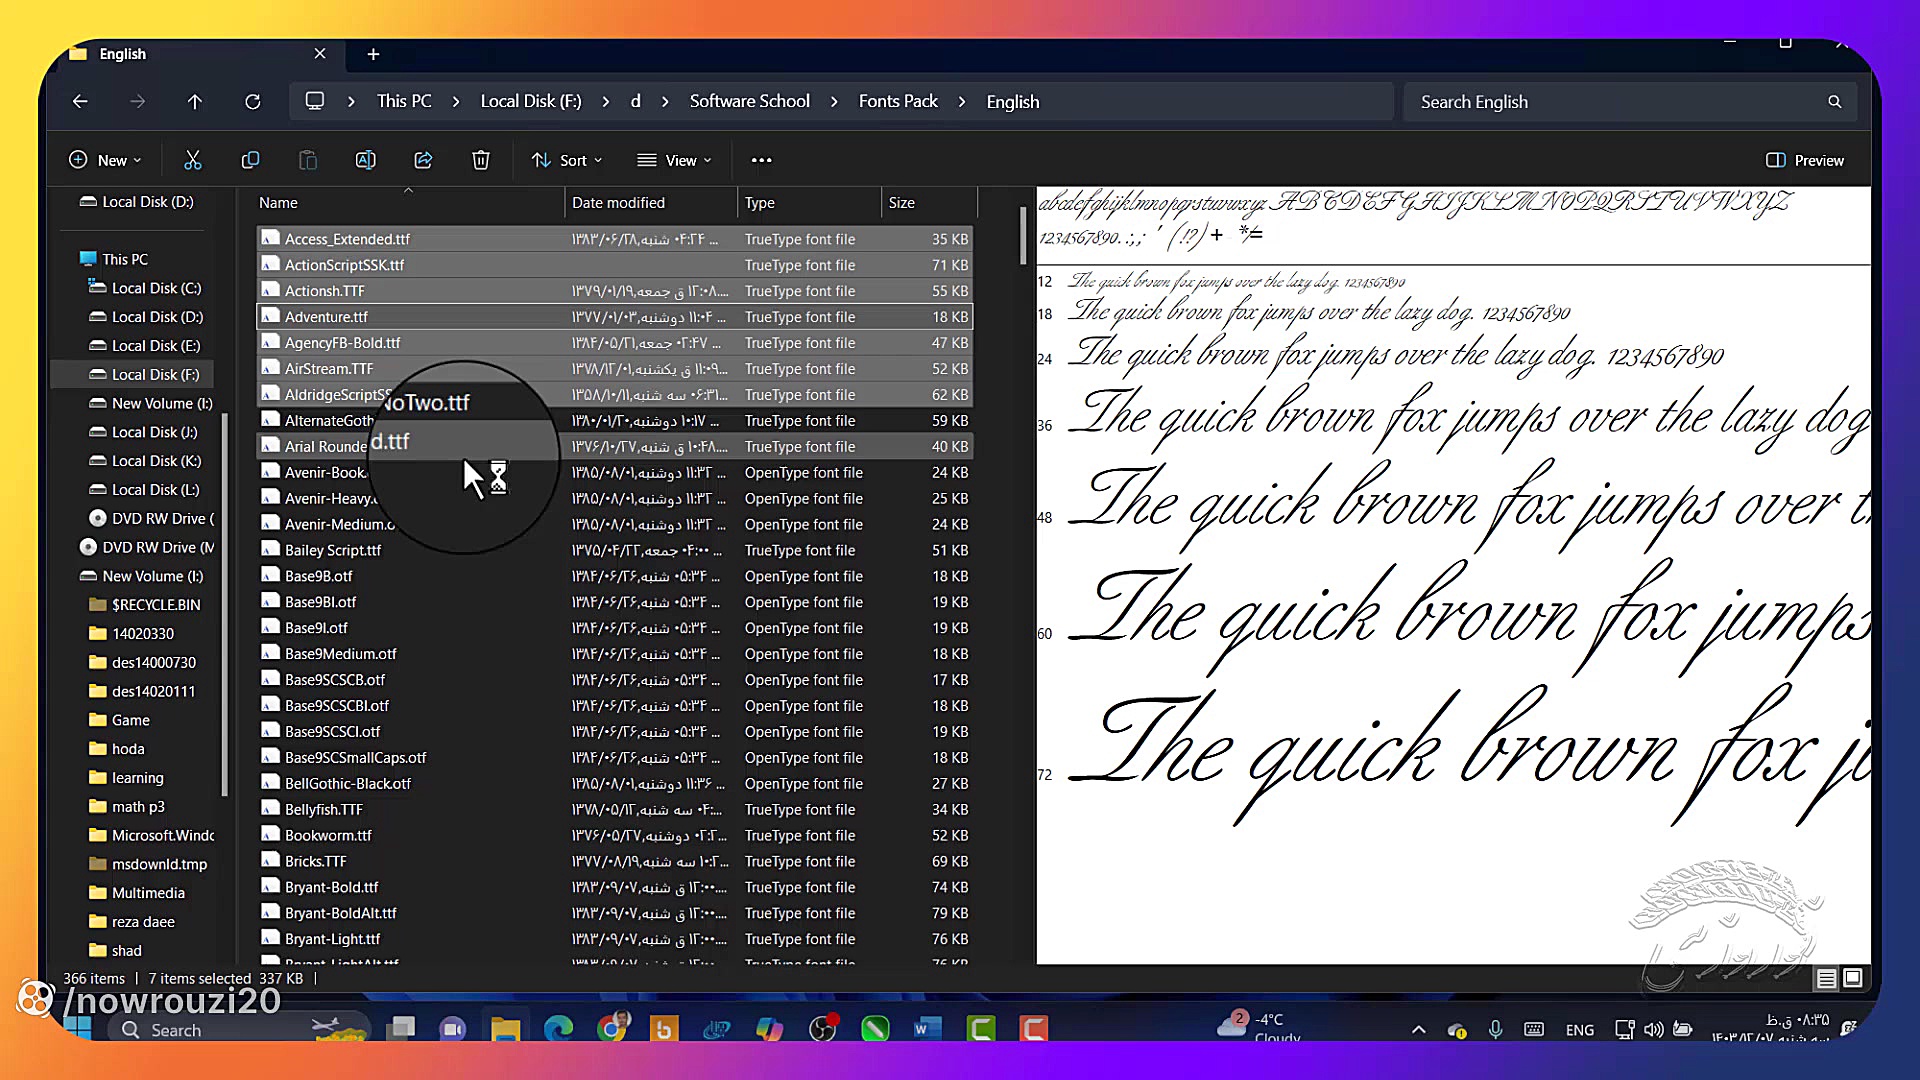Click the Delete trash icon
1920x1080 pixels.
pyautogui.click(x=481, y=160)
